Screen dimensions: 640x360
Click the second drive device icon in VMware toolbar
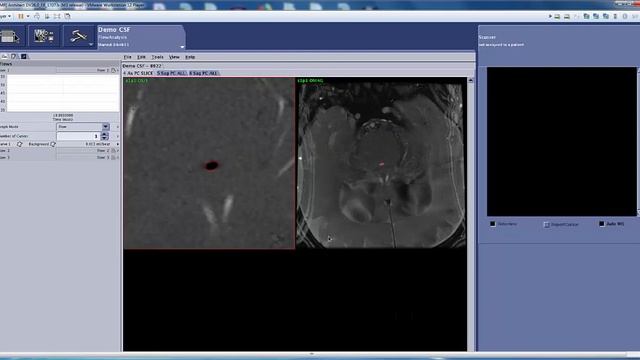[567, 16]
